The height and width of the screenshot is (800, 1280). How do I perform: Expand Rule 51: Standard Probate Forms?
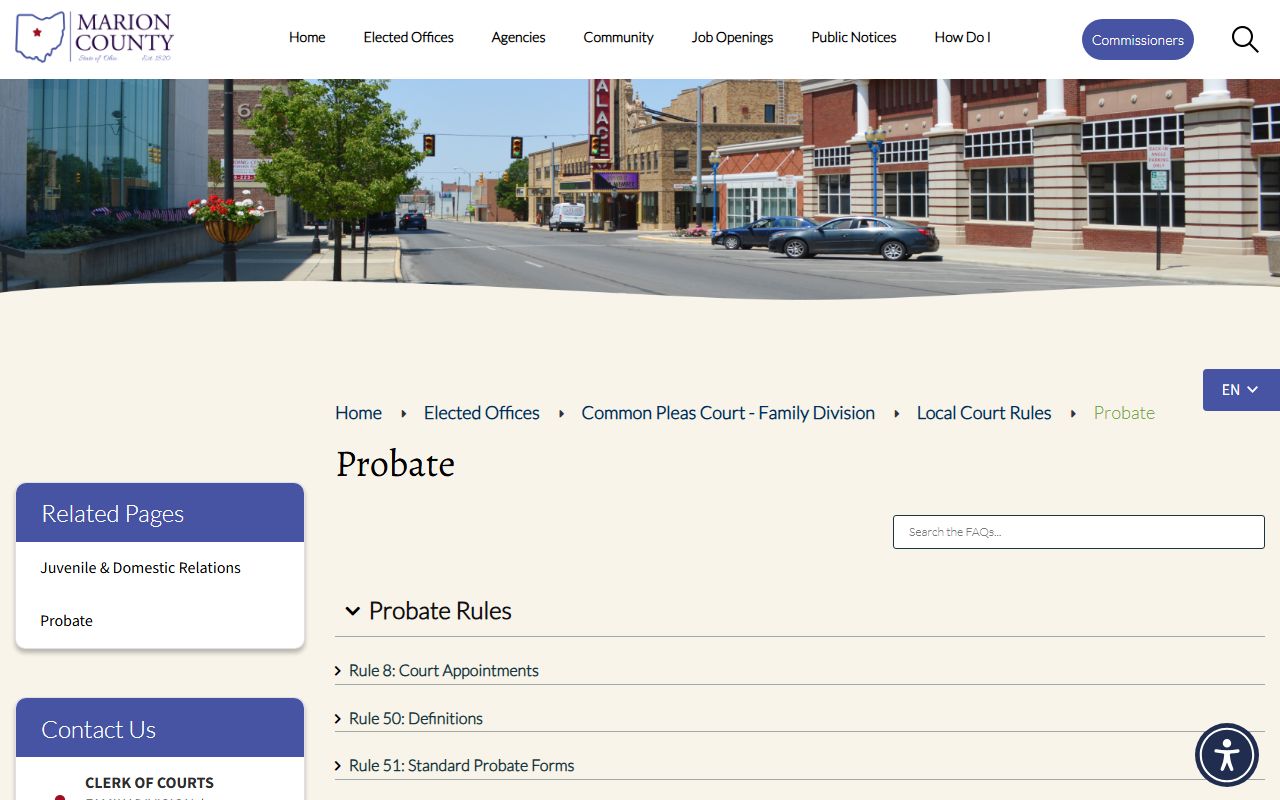[x=461, y=766]
